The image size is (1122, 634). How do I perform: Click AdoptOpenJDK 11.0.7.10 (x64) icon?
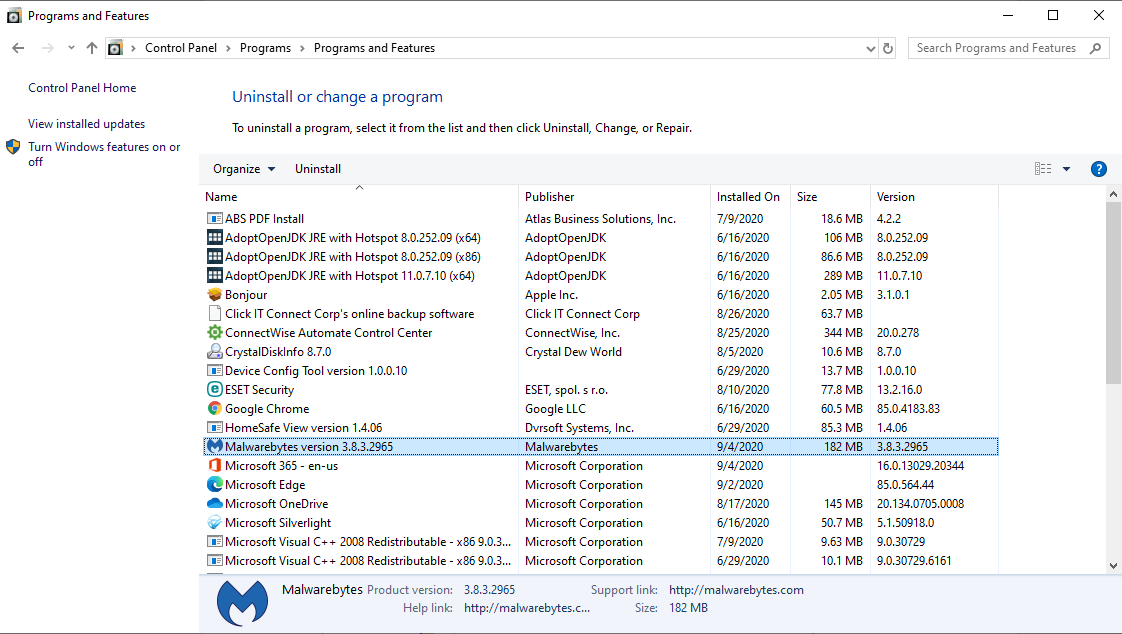point(214,275)
